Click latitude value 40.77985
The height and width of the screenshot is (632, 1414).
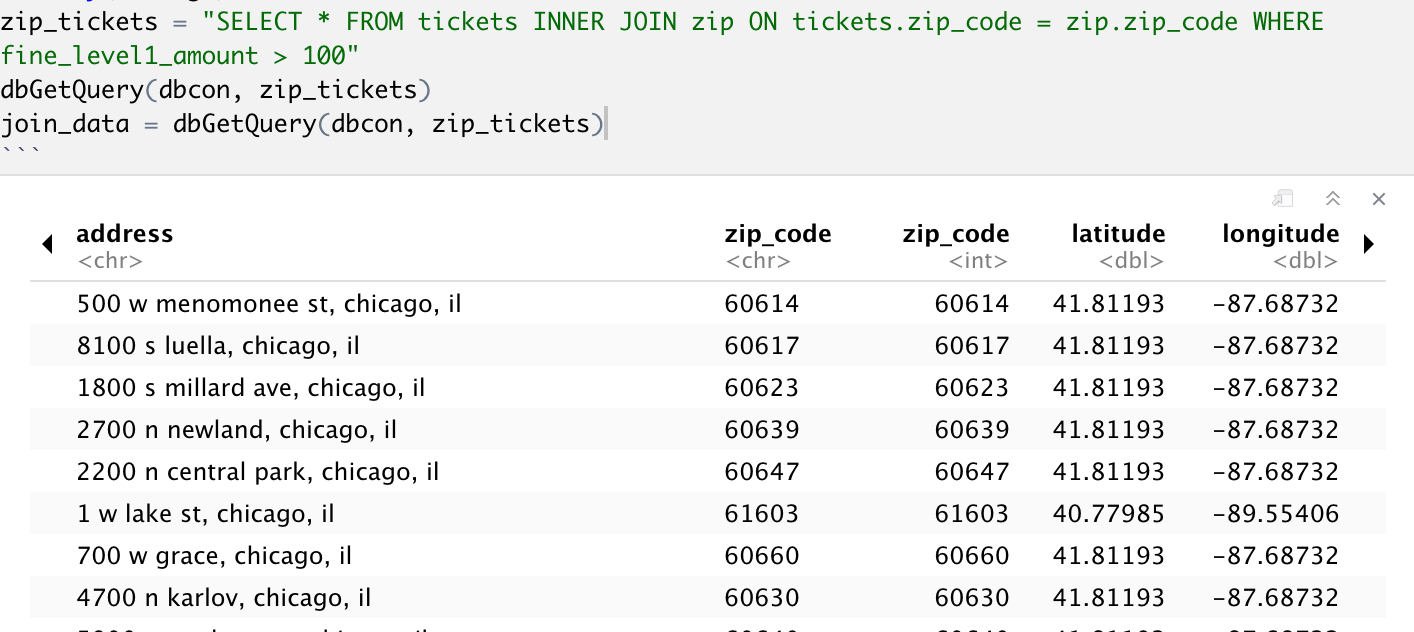(1109, 513)
